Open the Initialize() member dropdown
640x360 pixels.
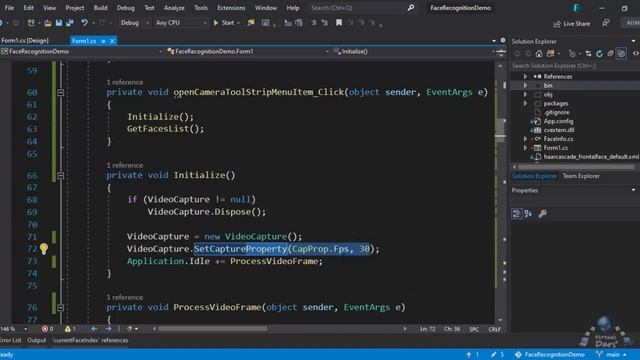(413, 51)
